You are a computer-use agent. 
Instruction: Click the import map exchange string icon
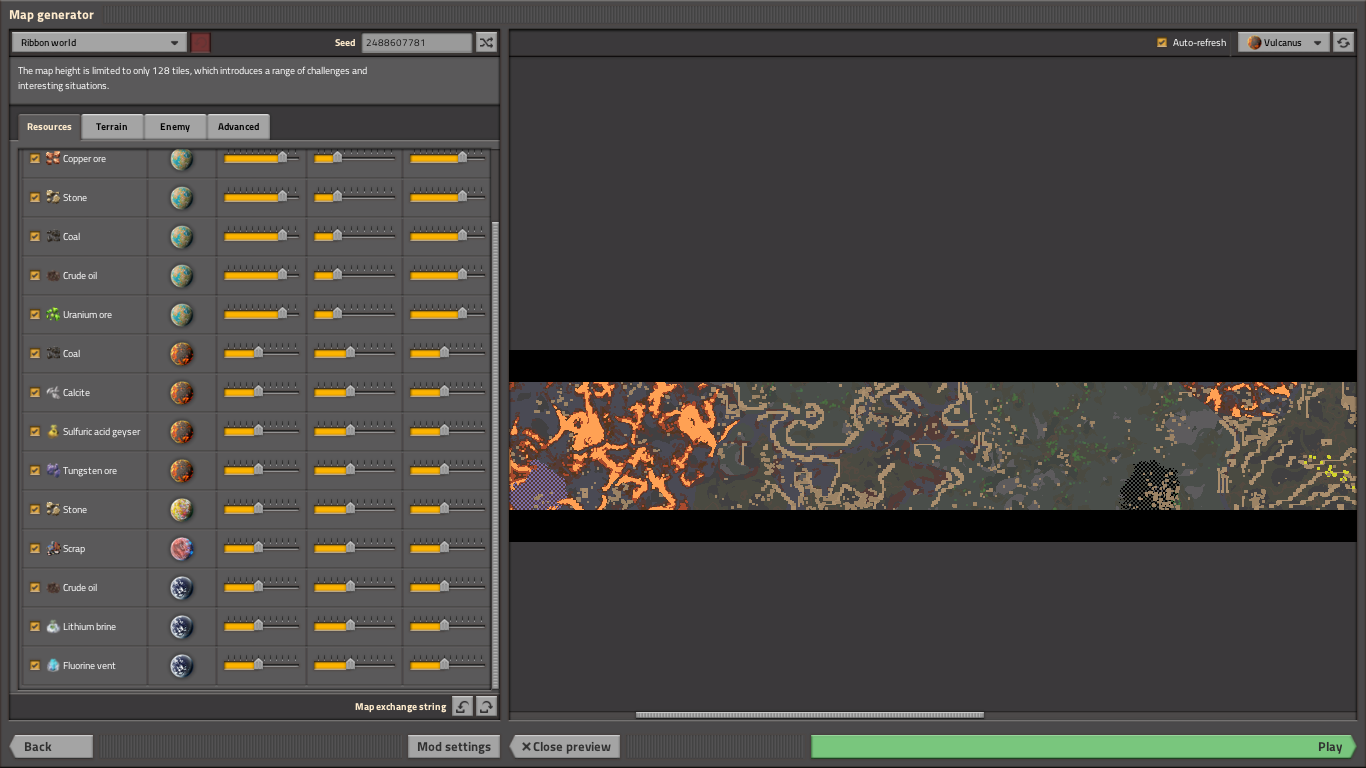pos(462,706)
